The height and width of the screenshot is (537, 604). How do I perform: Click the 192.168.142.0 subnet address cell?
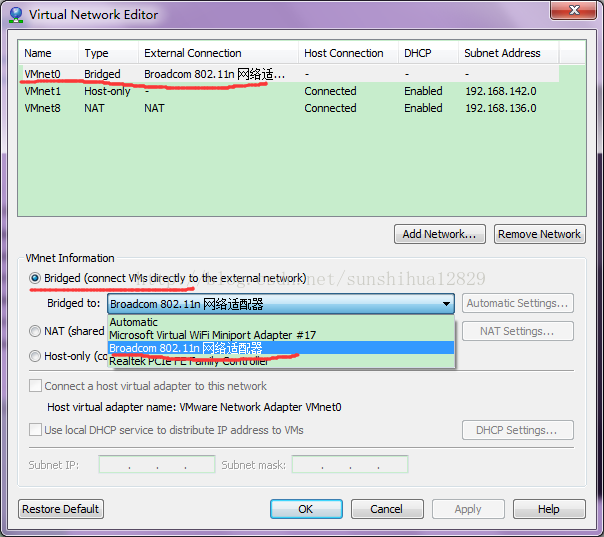point(501,91)
